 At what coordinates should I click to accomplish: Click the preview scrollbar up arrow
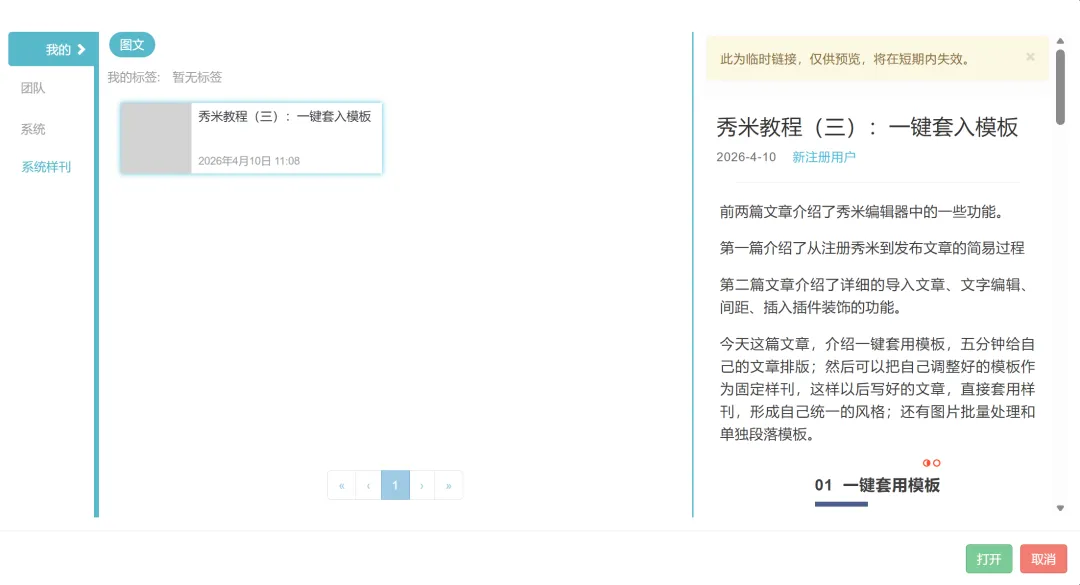[1061, 41]
